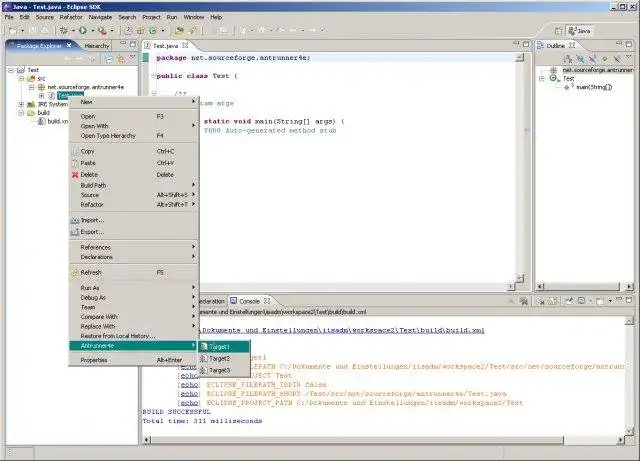640x461 pixels.
Task: Click the New Java Package icon
Action: click(x=140, y=31)
